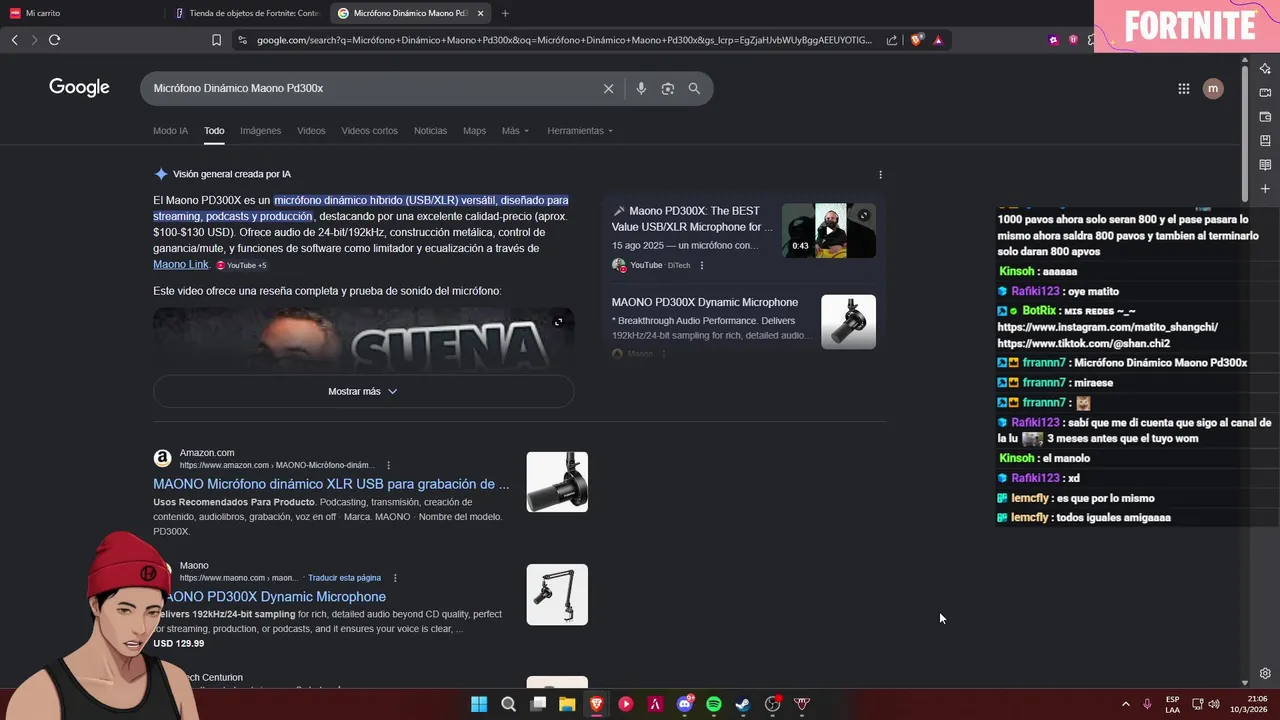
Task: Open the new tab plus button
Action: (x=505, y=13)
